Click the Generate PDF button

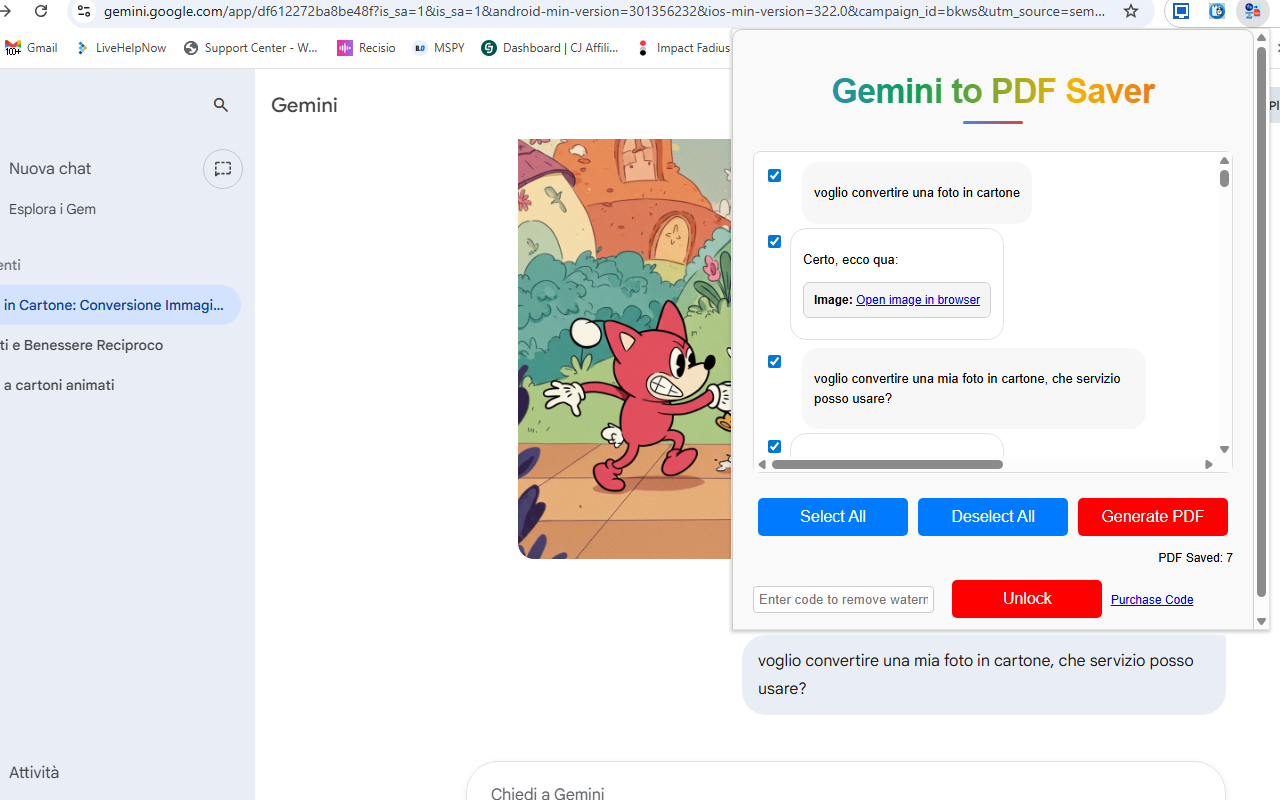(x=1152, y=516)
